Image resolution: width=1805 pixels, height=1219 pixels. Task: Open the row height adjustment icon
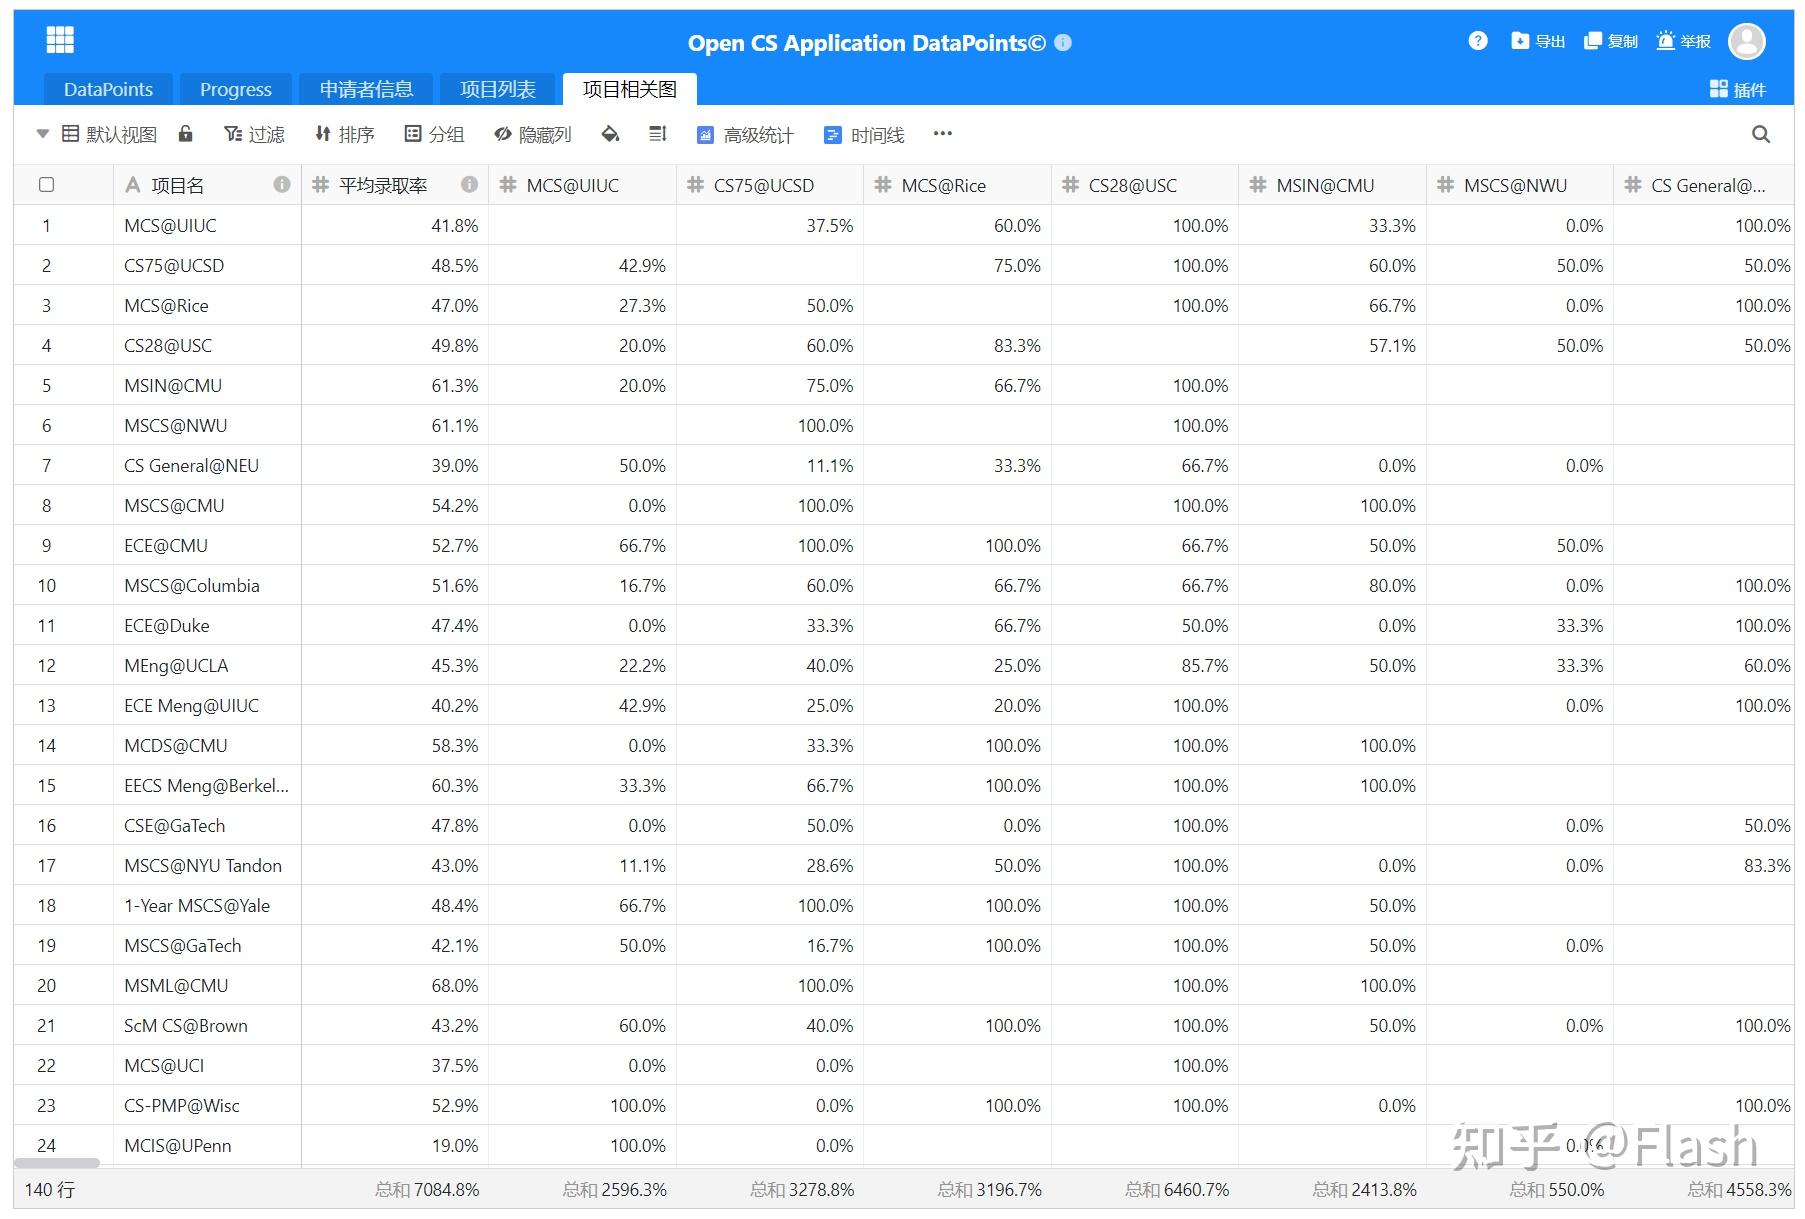[657, 134]
